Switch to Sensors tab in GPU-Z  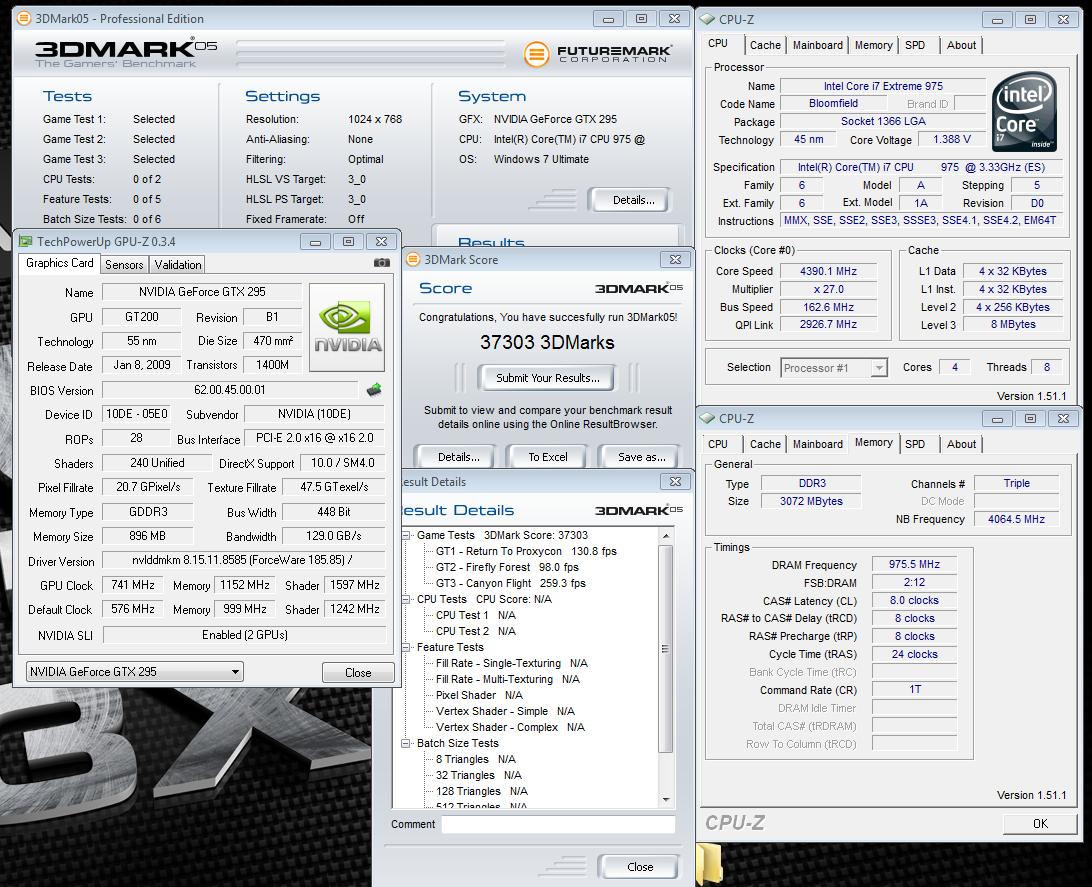(x=124, y=265)
